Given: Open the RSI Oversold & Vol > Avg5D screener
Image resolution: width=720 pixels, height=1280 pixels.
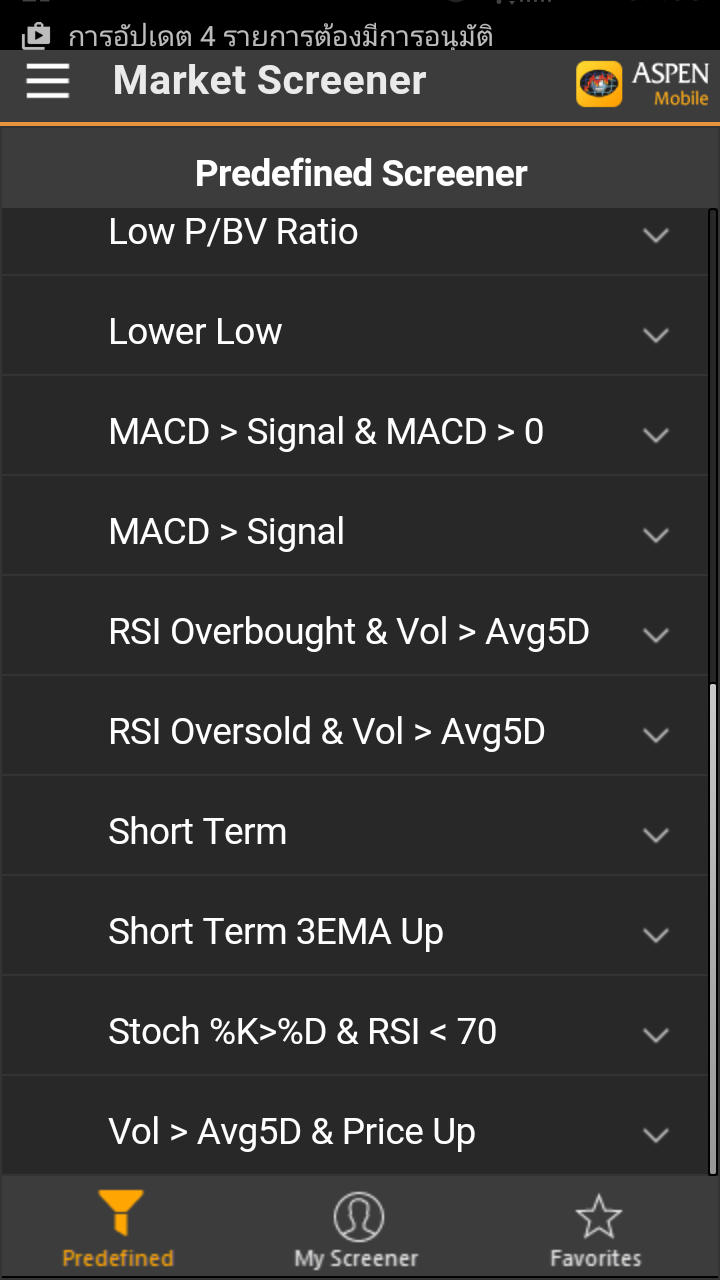Looking at the screenshot, I should 354,732.
